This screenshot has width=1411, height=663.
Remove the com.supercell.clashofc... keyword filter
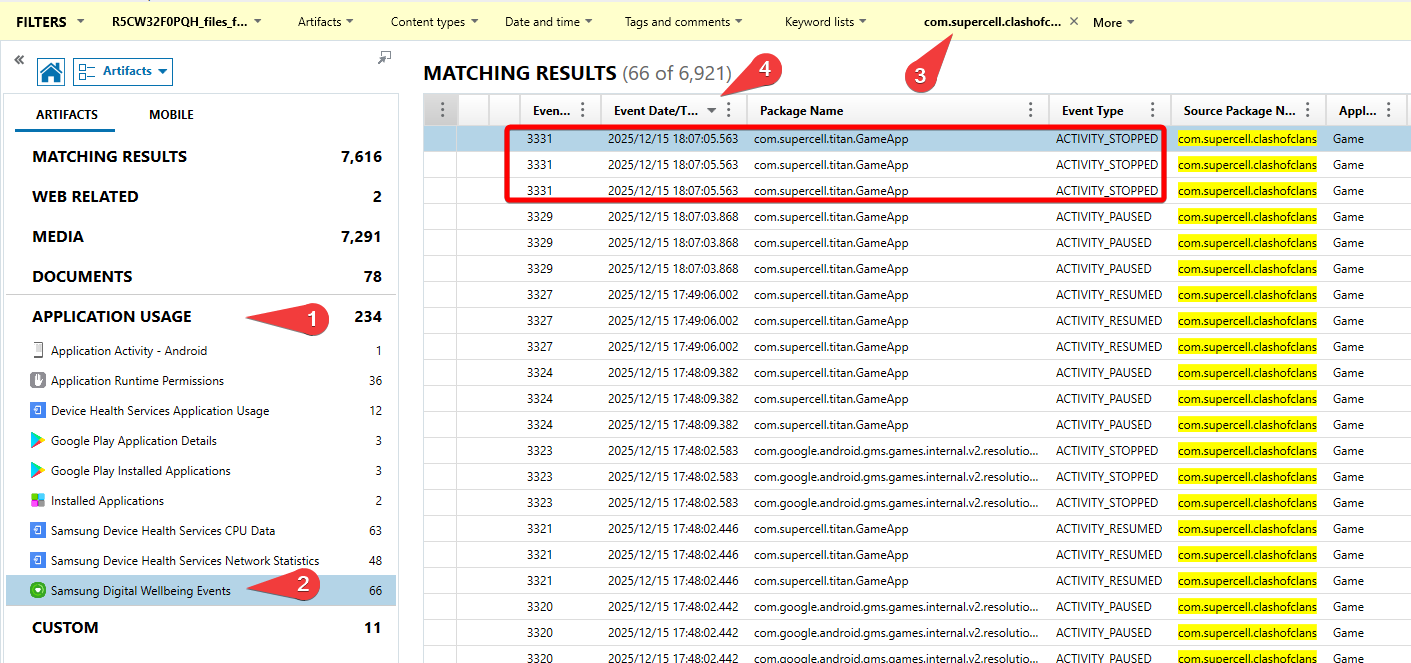click(1074, 21)
